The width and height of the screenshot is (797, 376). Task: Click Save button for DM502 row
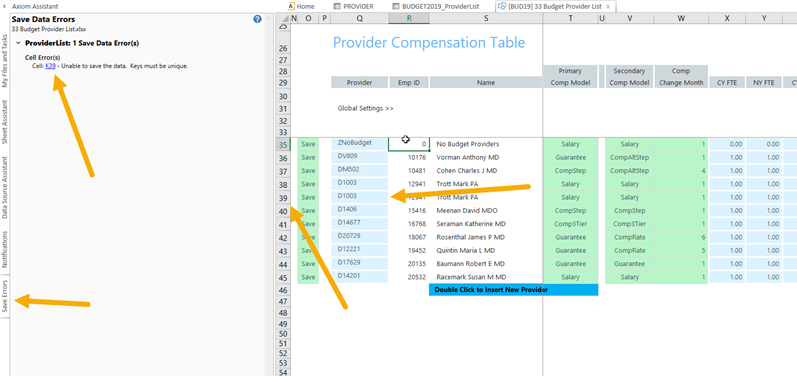tap(308, 171)
